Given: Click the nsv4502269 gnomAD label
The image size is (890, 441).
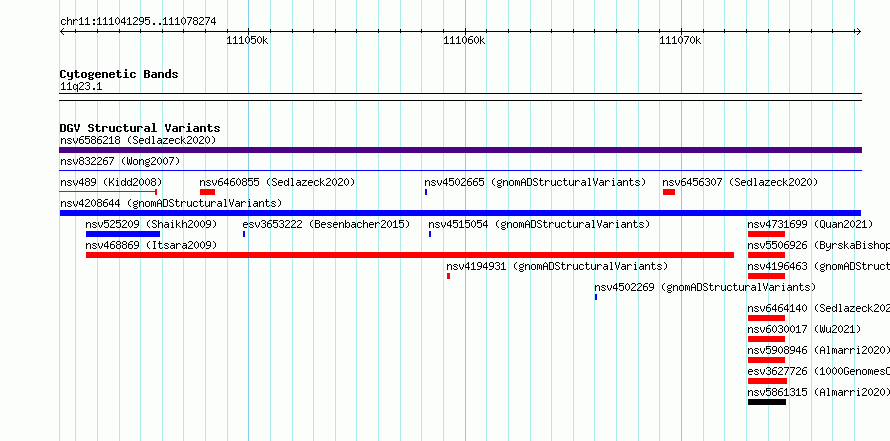Looking at the screenshot, I should click(704, 287).
